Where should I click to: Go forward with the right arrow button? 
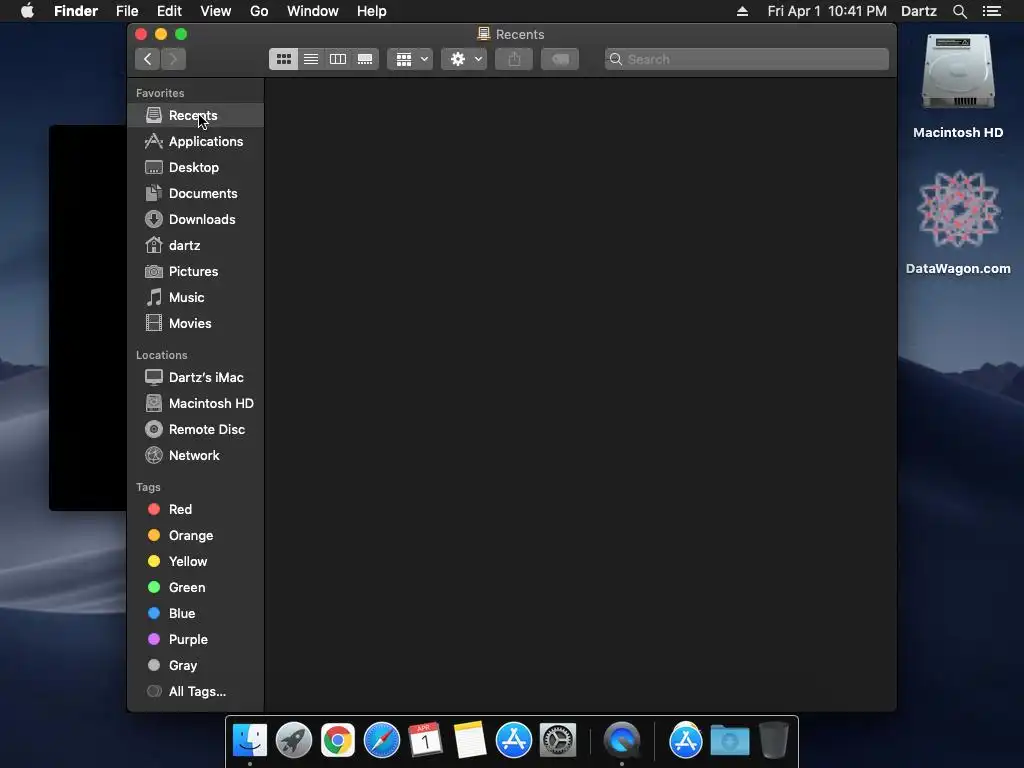[174, 59]
